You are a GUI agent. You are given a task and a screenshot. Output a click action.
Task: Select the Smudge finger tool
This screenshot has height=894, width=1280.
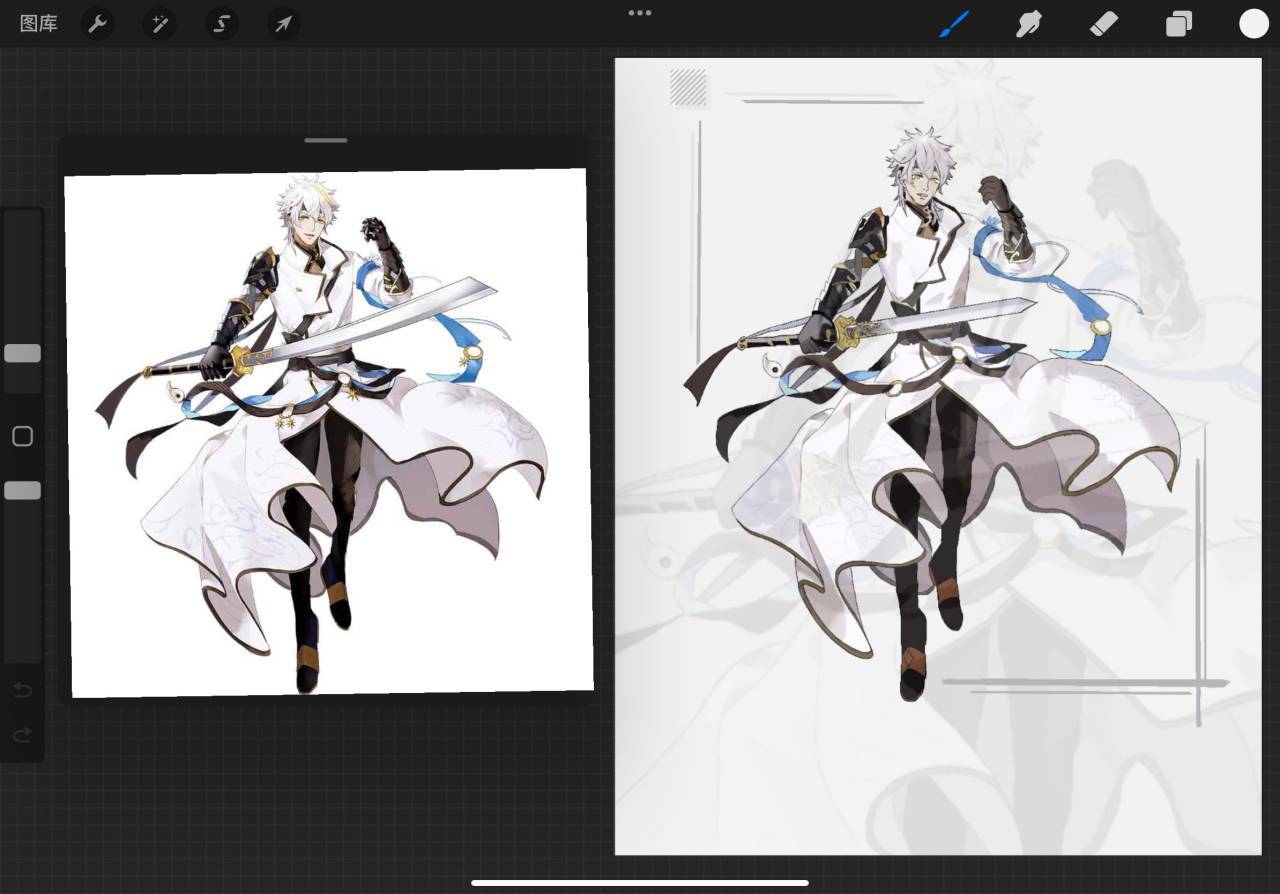(x=1029, y=24)
